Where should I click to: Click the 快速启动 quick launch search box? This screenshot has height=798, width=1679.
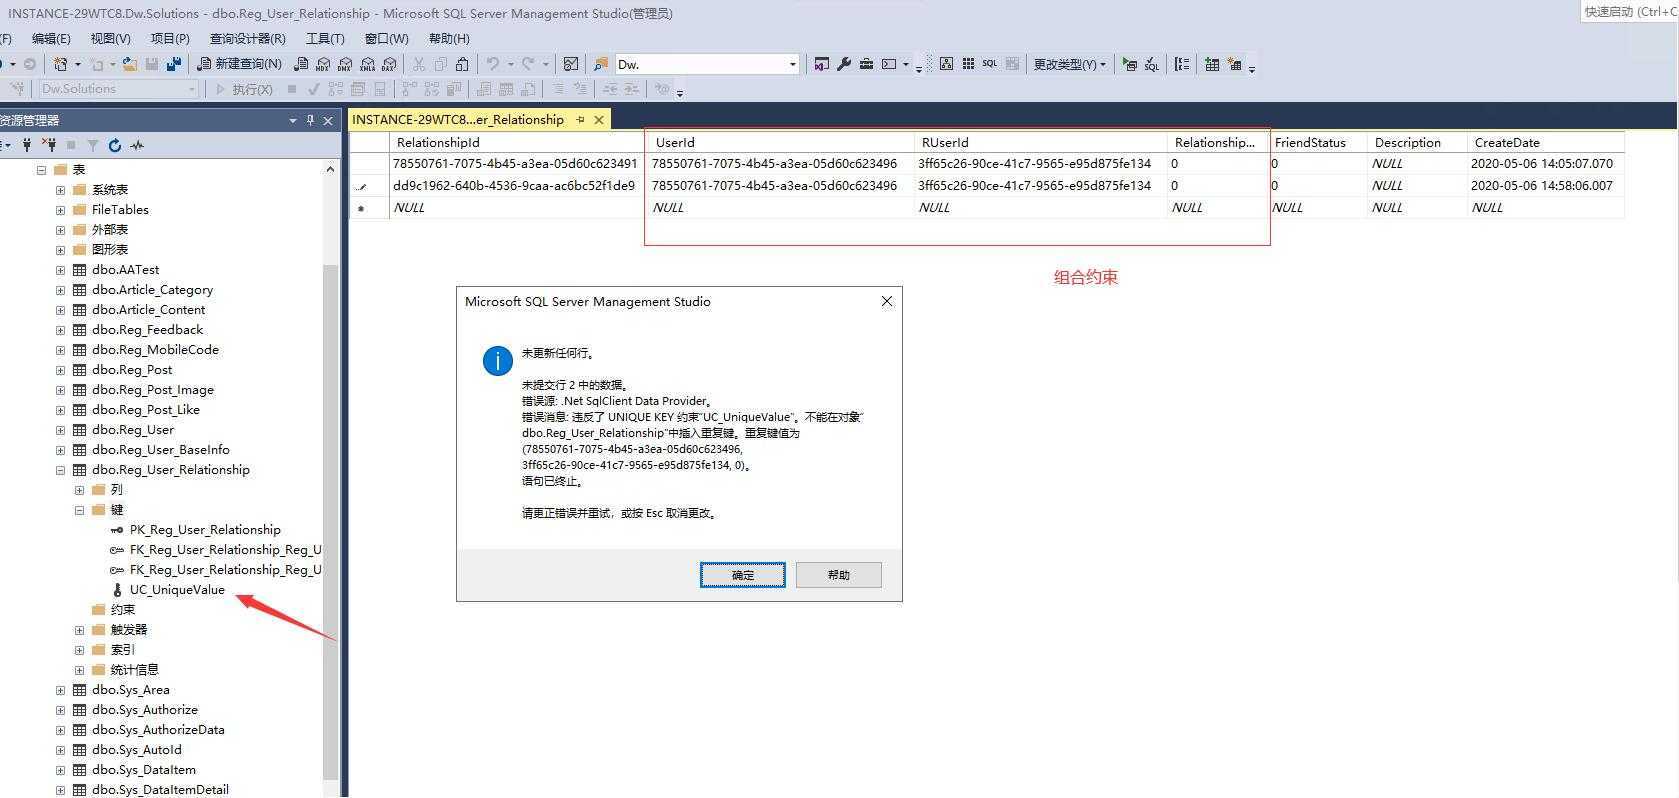point(1630,11)
